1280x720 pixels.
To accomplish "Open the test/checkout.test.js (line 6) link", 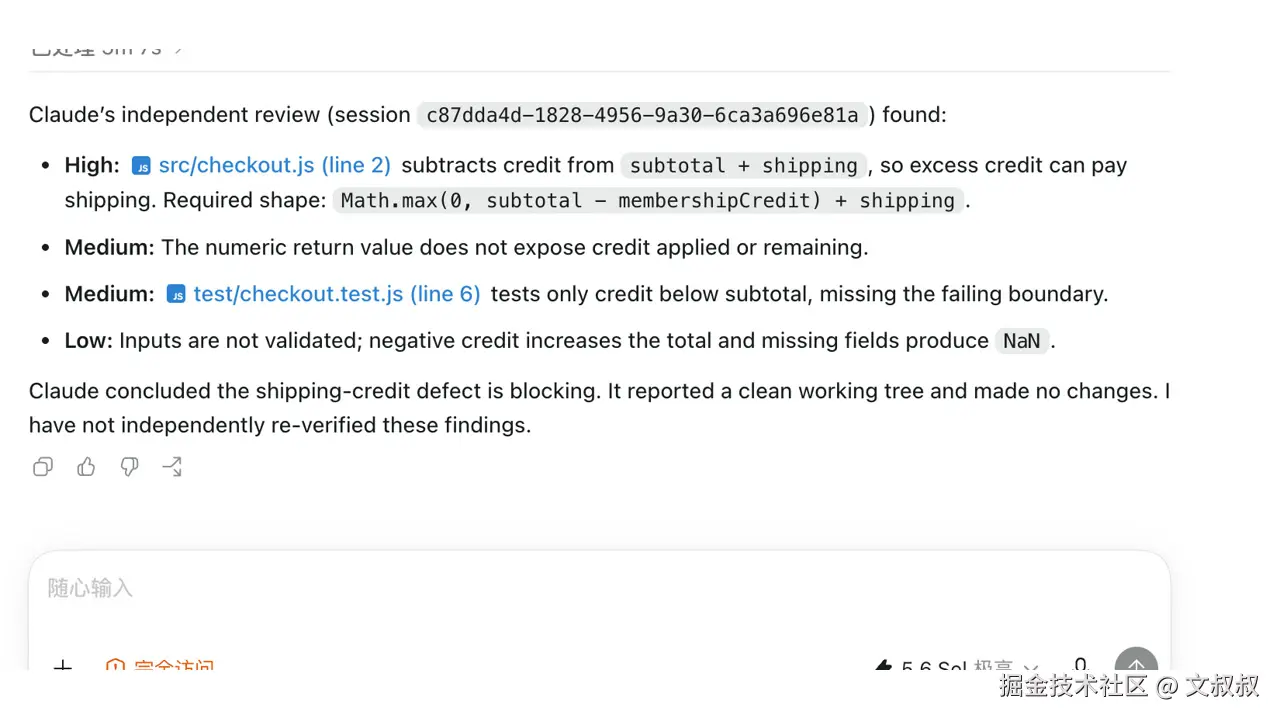I will (x=337, y=293).
